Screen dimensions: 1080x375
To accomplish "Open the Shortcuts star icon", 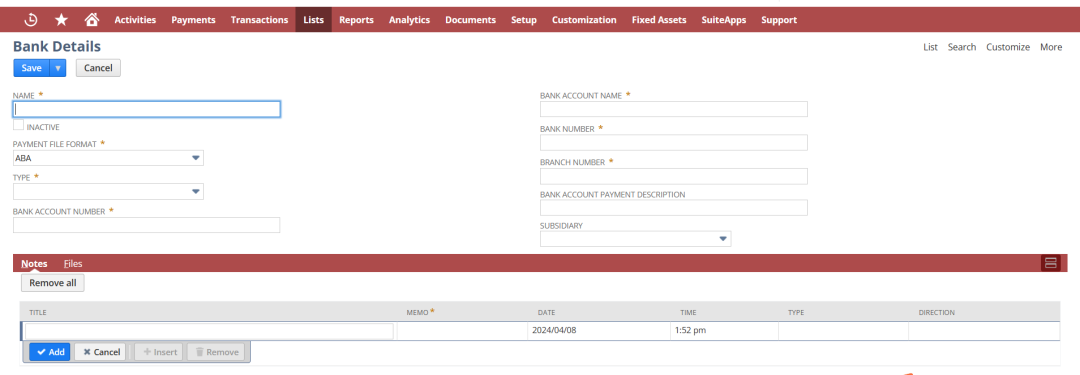I will (61, 20).
